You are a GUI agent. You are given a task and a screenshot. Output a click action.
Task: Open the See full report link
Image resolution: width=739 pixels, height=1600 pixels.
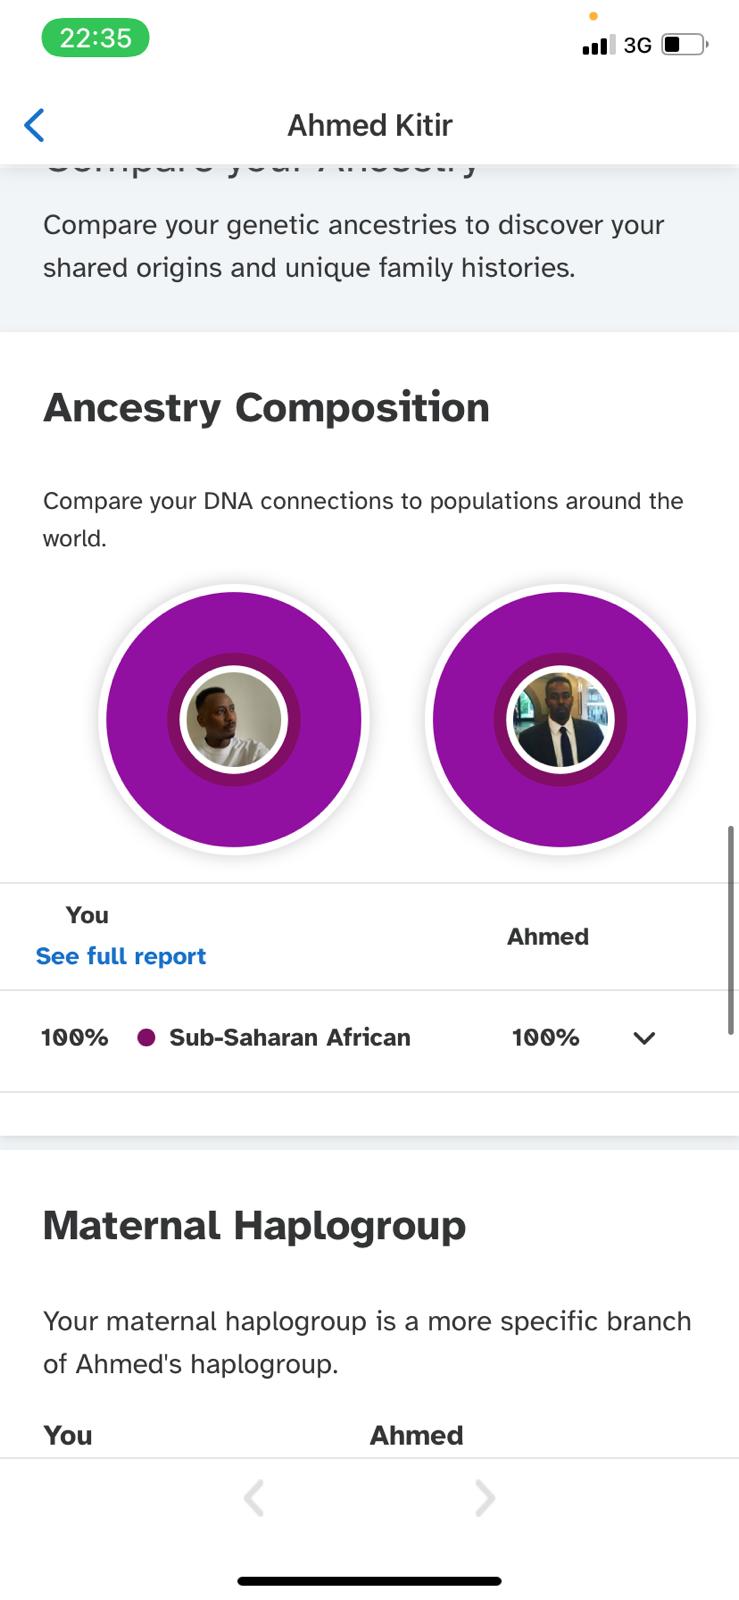(x=121, y=956)
